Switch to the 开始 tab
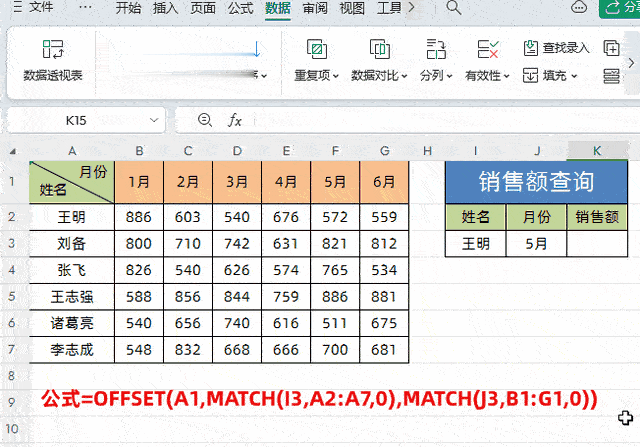Screen dimensions: 640x447 [x=128, y=8]
